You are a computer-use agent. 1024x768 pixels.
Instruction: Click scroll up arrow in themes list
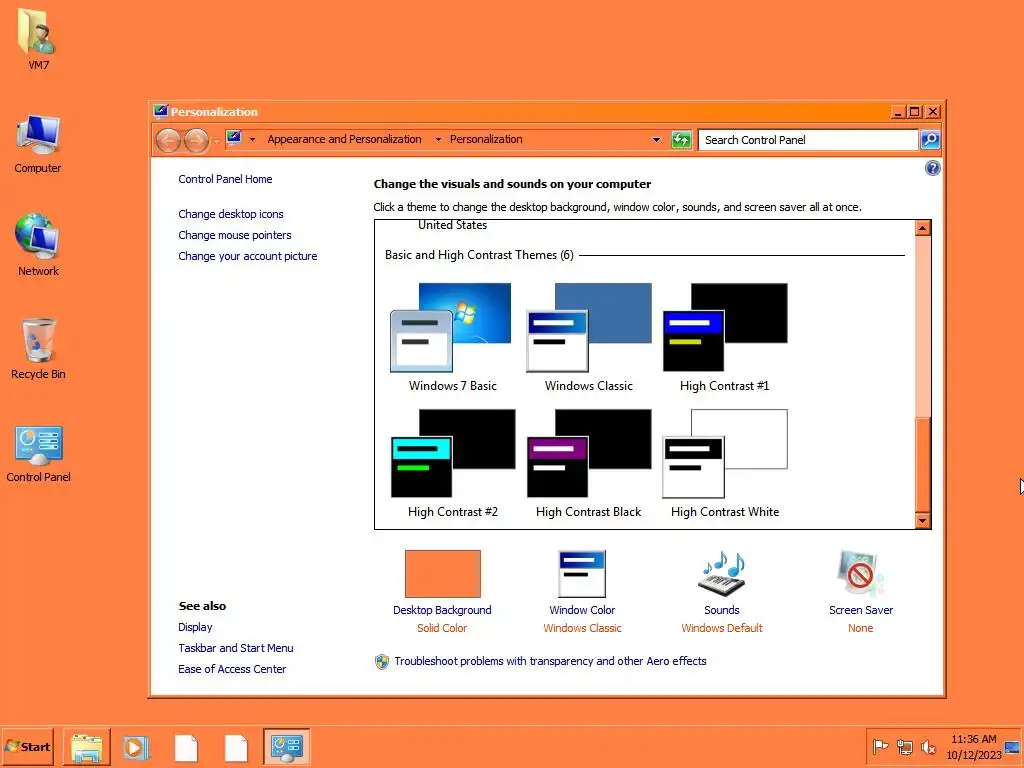click(x=922, y=228)
